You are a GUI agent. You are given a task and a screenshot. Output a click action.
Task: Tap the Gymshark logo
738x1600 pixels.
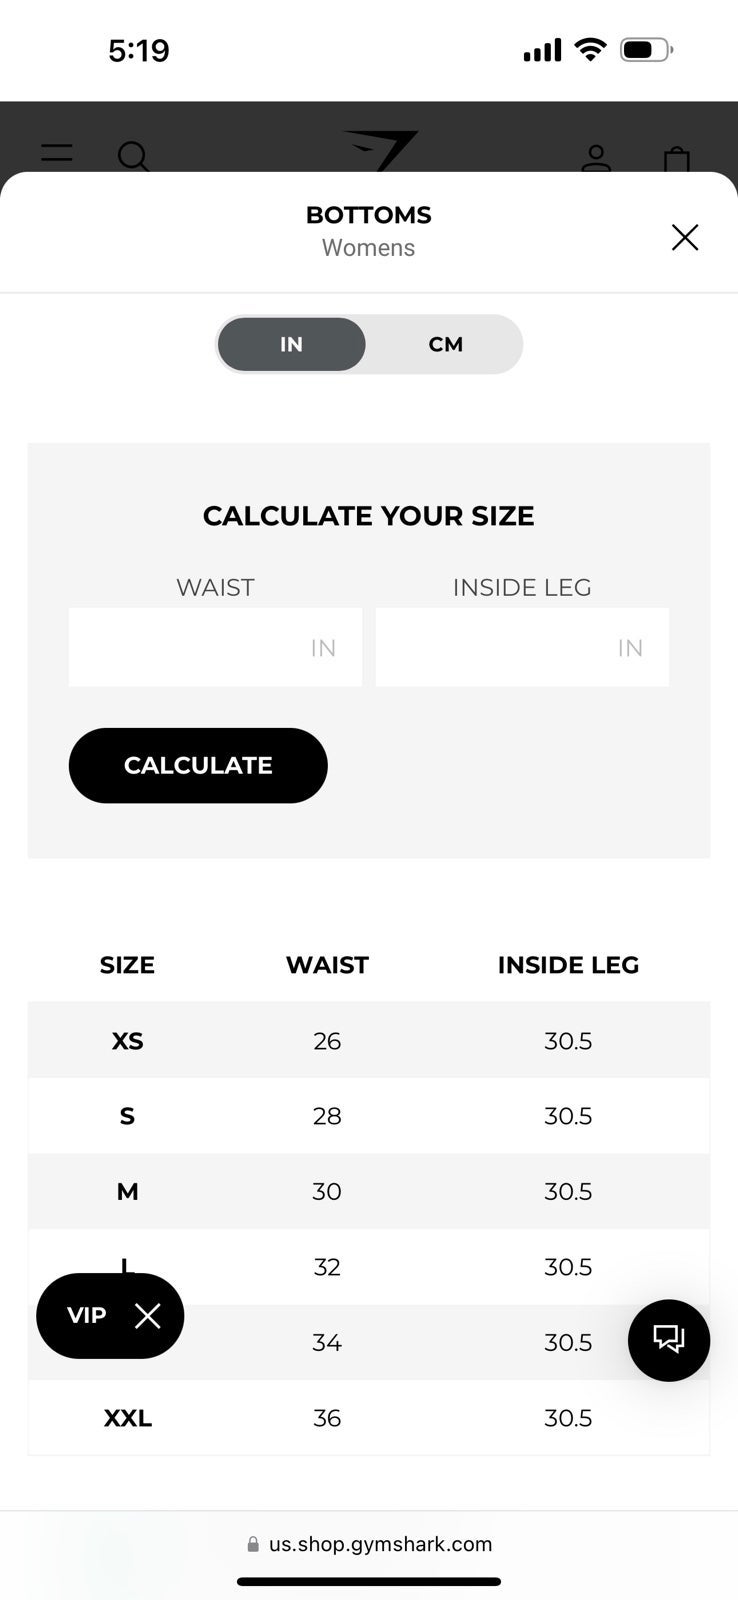(381, 150)
